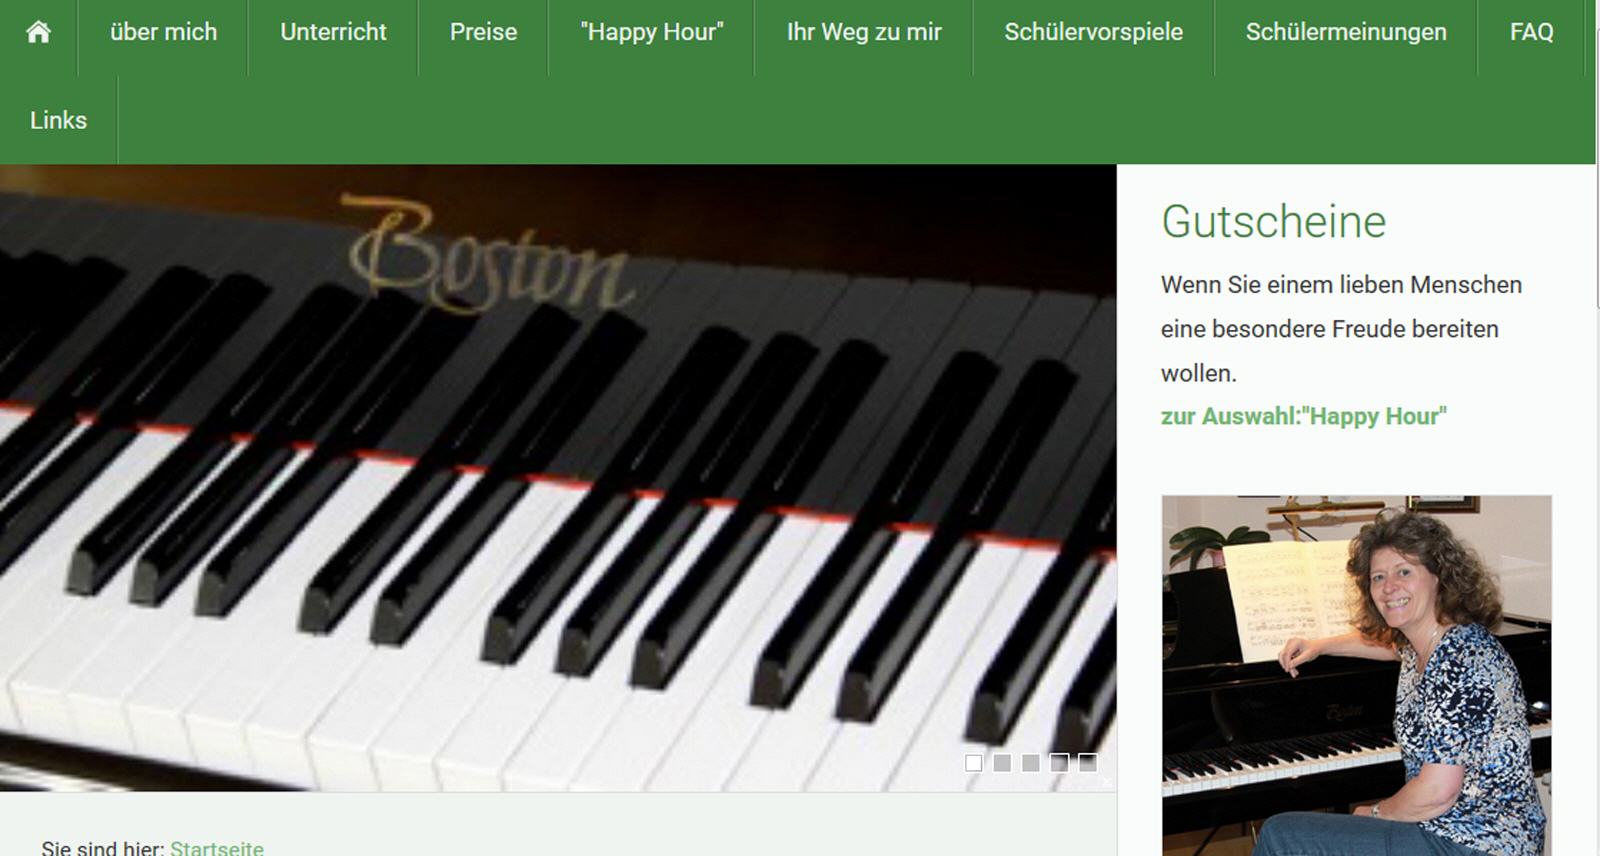Open the FAQ menu item
1600x856 pixels.
1531,32
